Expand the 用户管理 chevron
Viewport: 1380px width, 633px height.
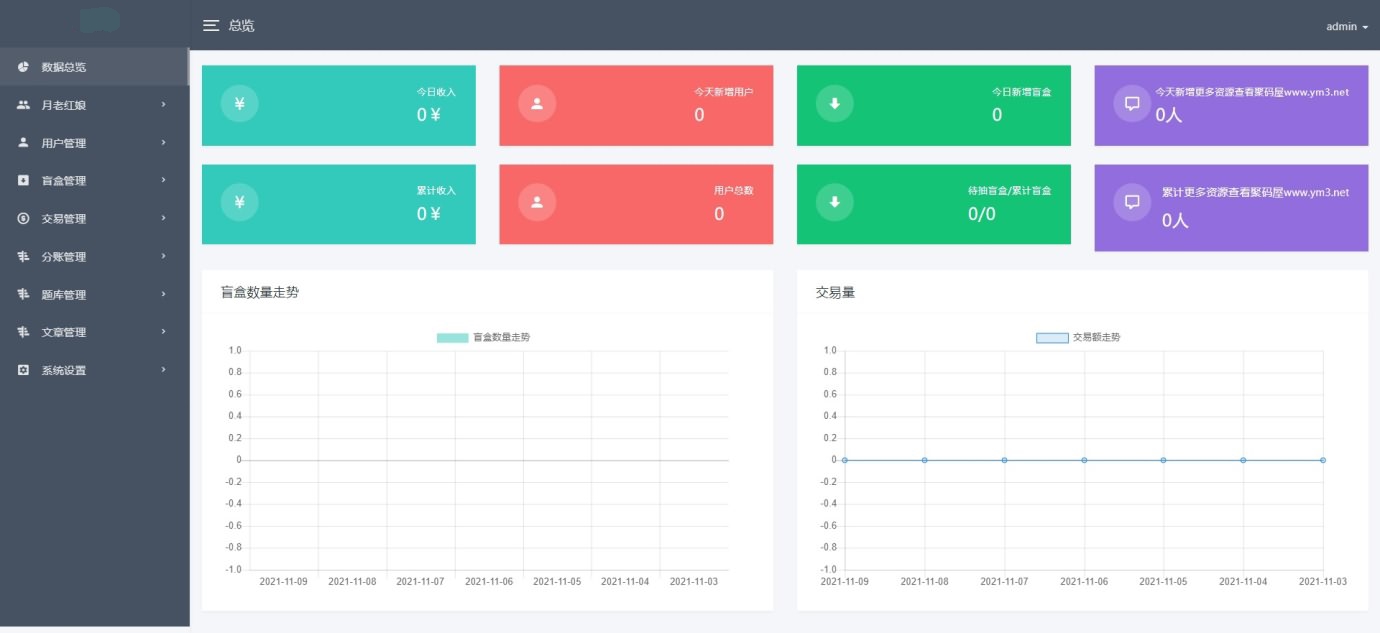click(x=163, y=143)
